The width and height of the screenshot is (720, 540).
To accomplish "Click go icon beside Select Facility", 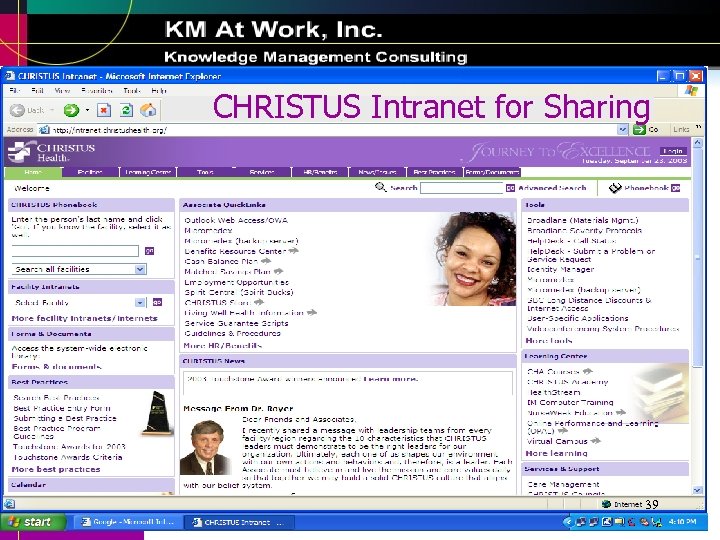I will [157, 302].
